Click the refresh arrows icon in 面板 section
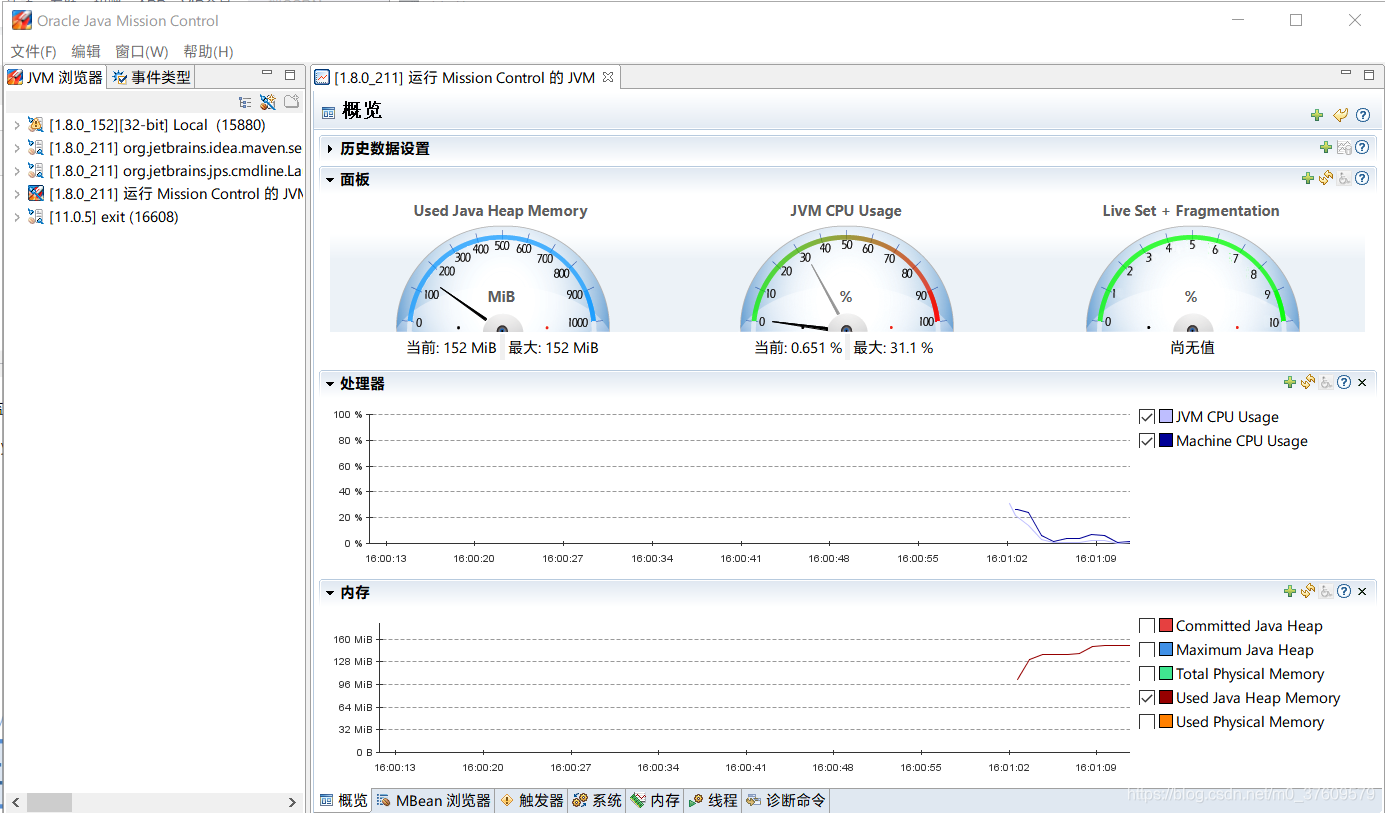This screenshot has width=1385, height=813. point(1326,178)
